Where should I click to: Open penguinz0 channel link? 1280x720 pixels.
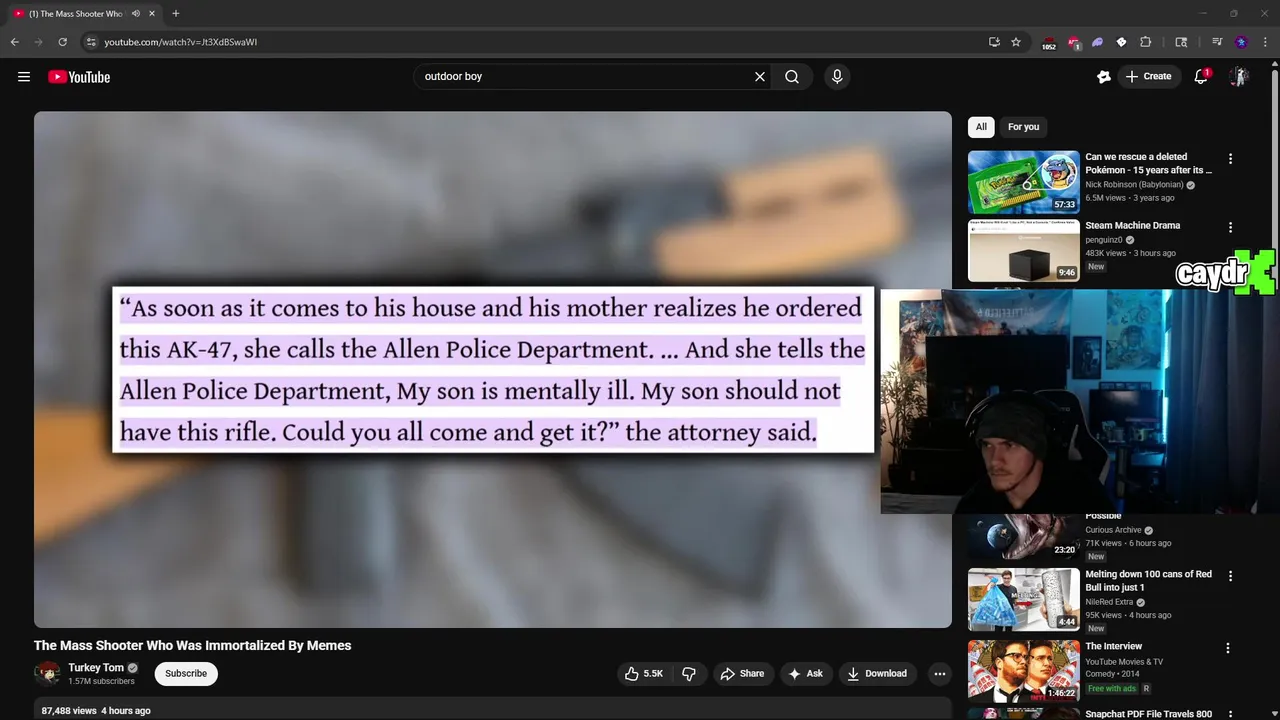pyautogui.click(x=1105, y=240)
